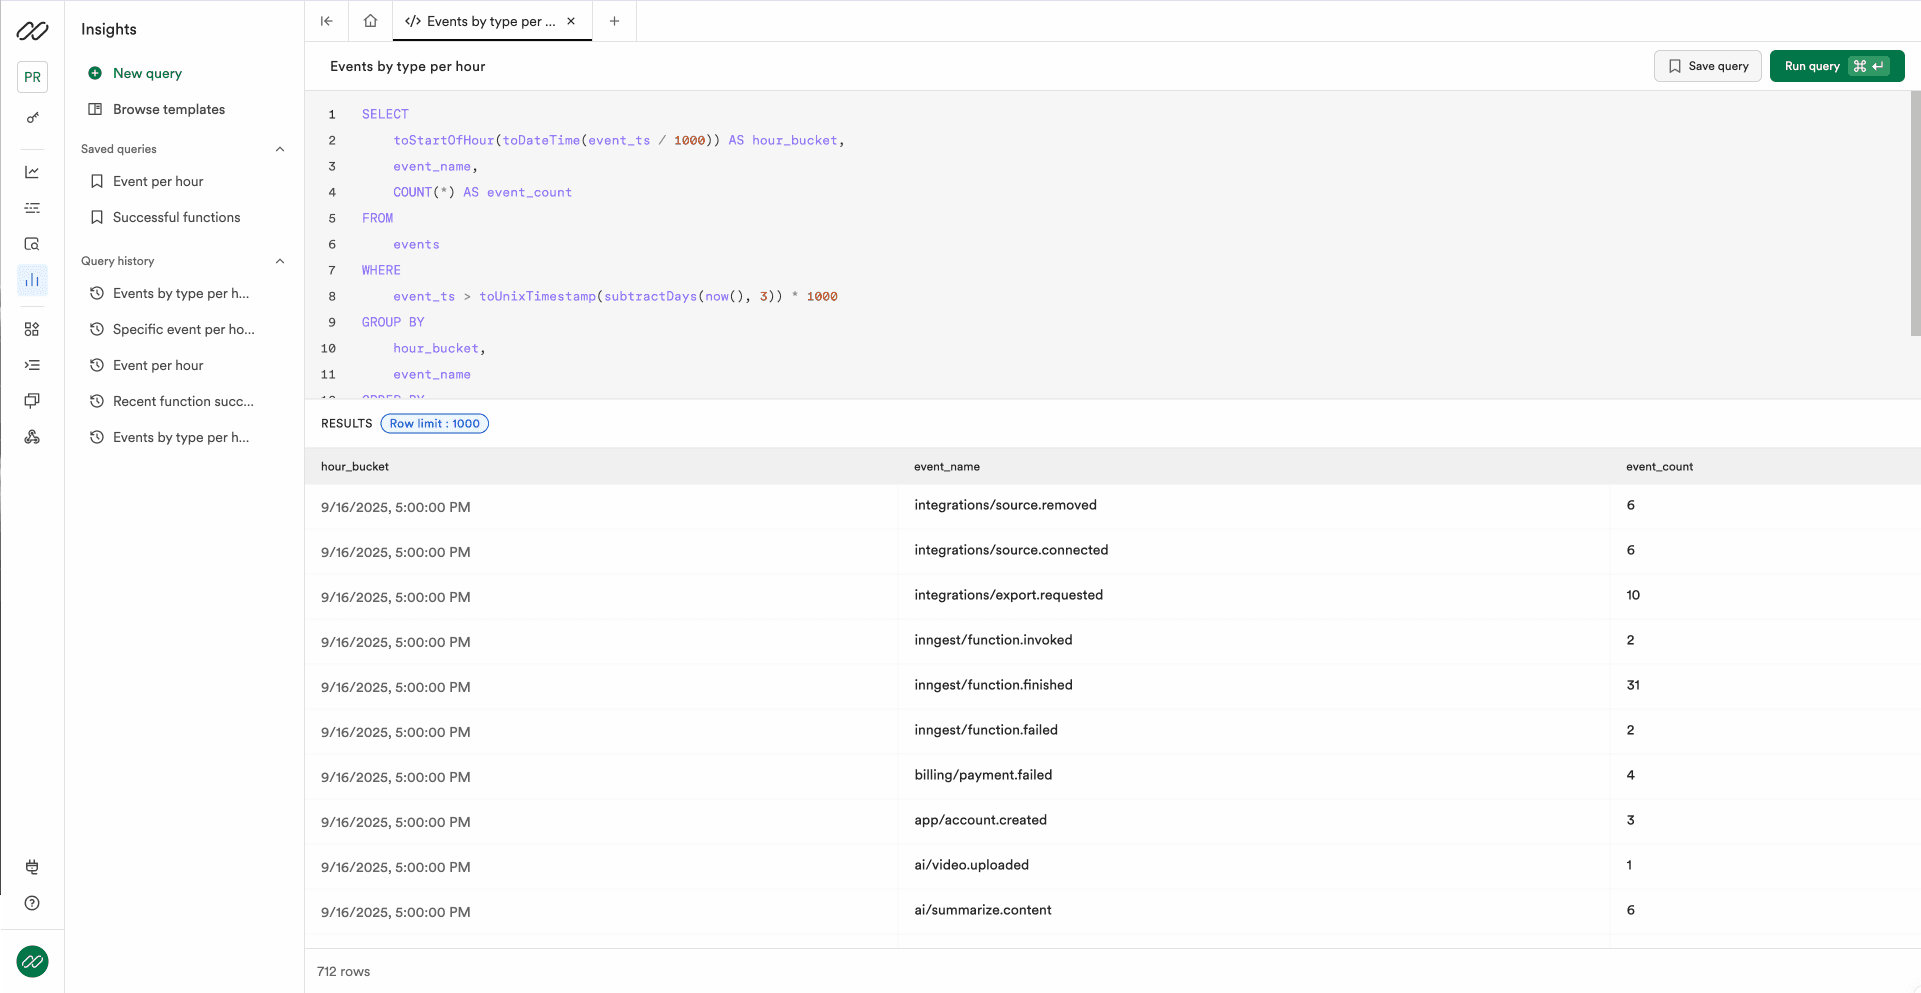Click the help question-mark icon
The height and width of the screenshot is (993, 1921).
[32, 903]
